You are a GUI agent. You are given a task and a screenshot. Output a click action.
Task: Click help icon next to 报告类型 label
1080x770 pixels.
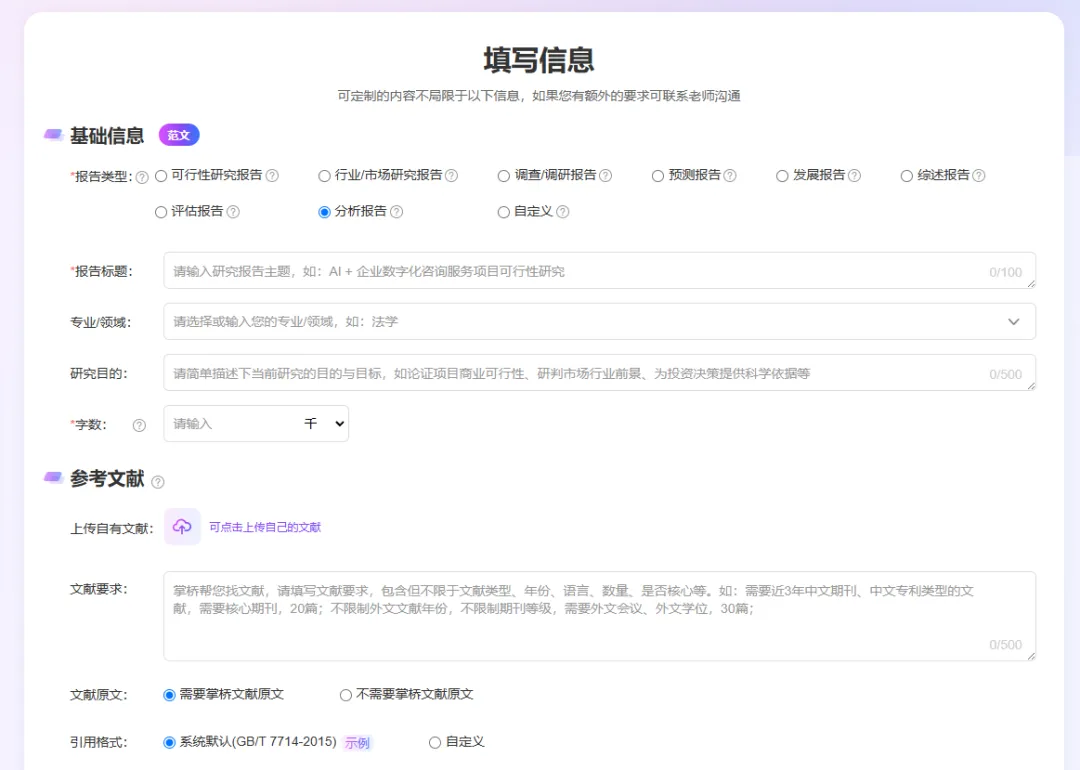point(142,177)
